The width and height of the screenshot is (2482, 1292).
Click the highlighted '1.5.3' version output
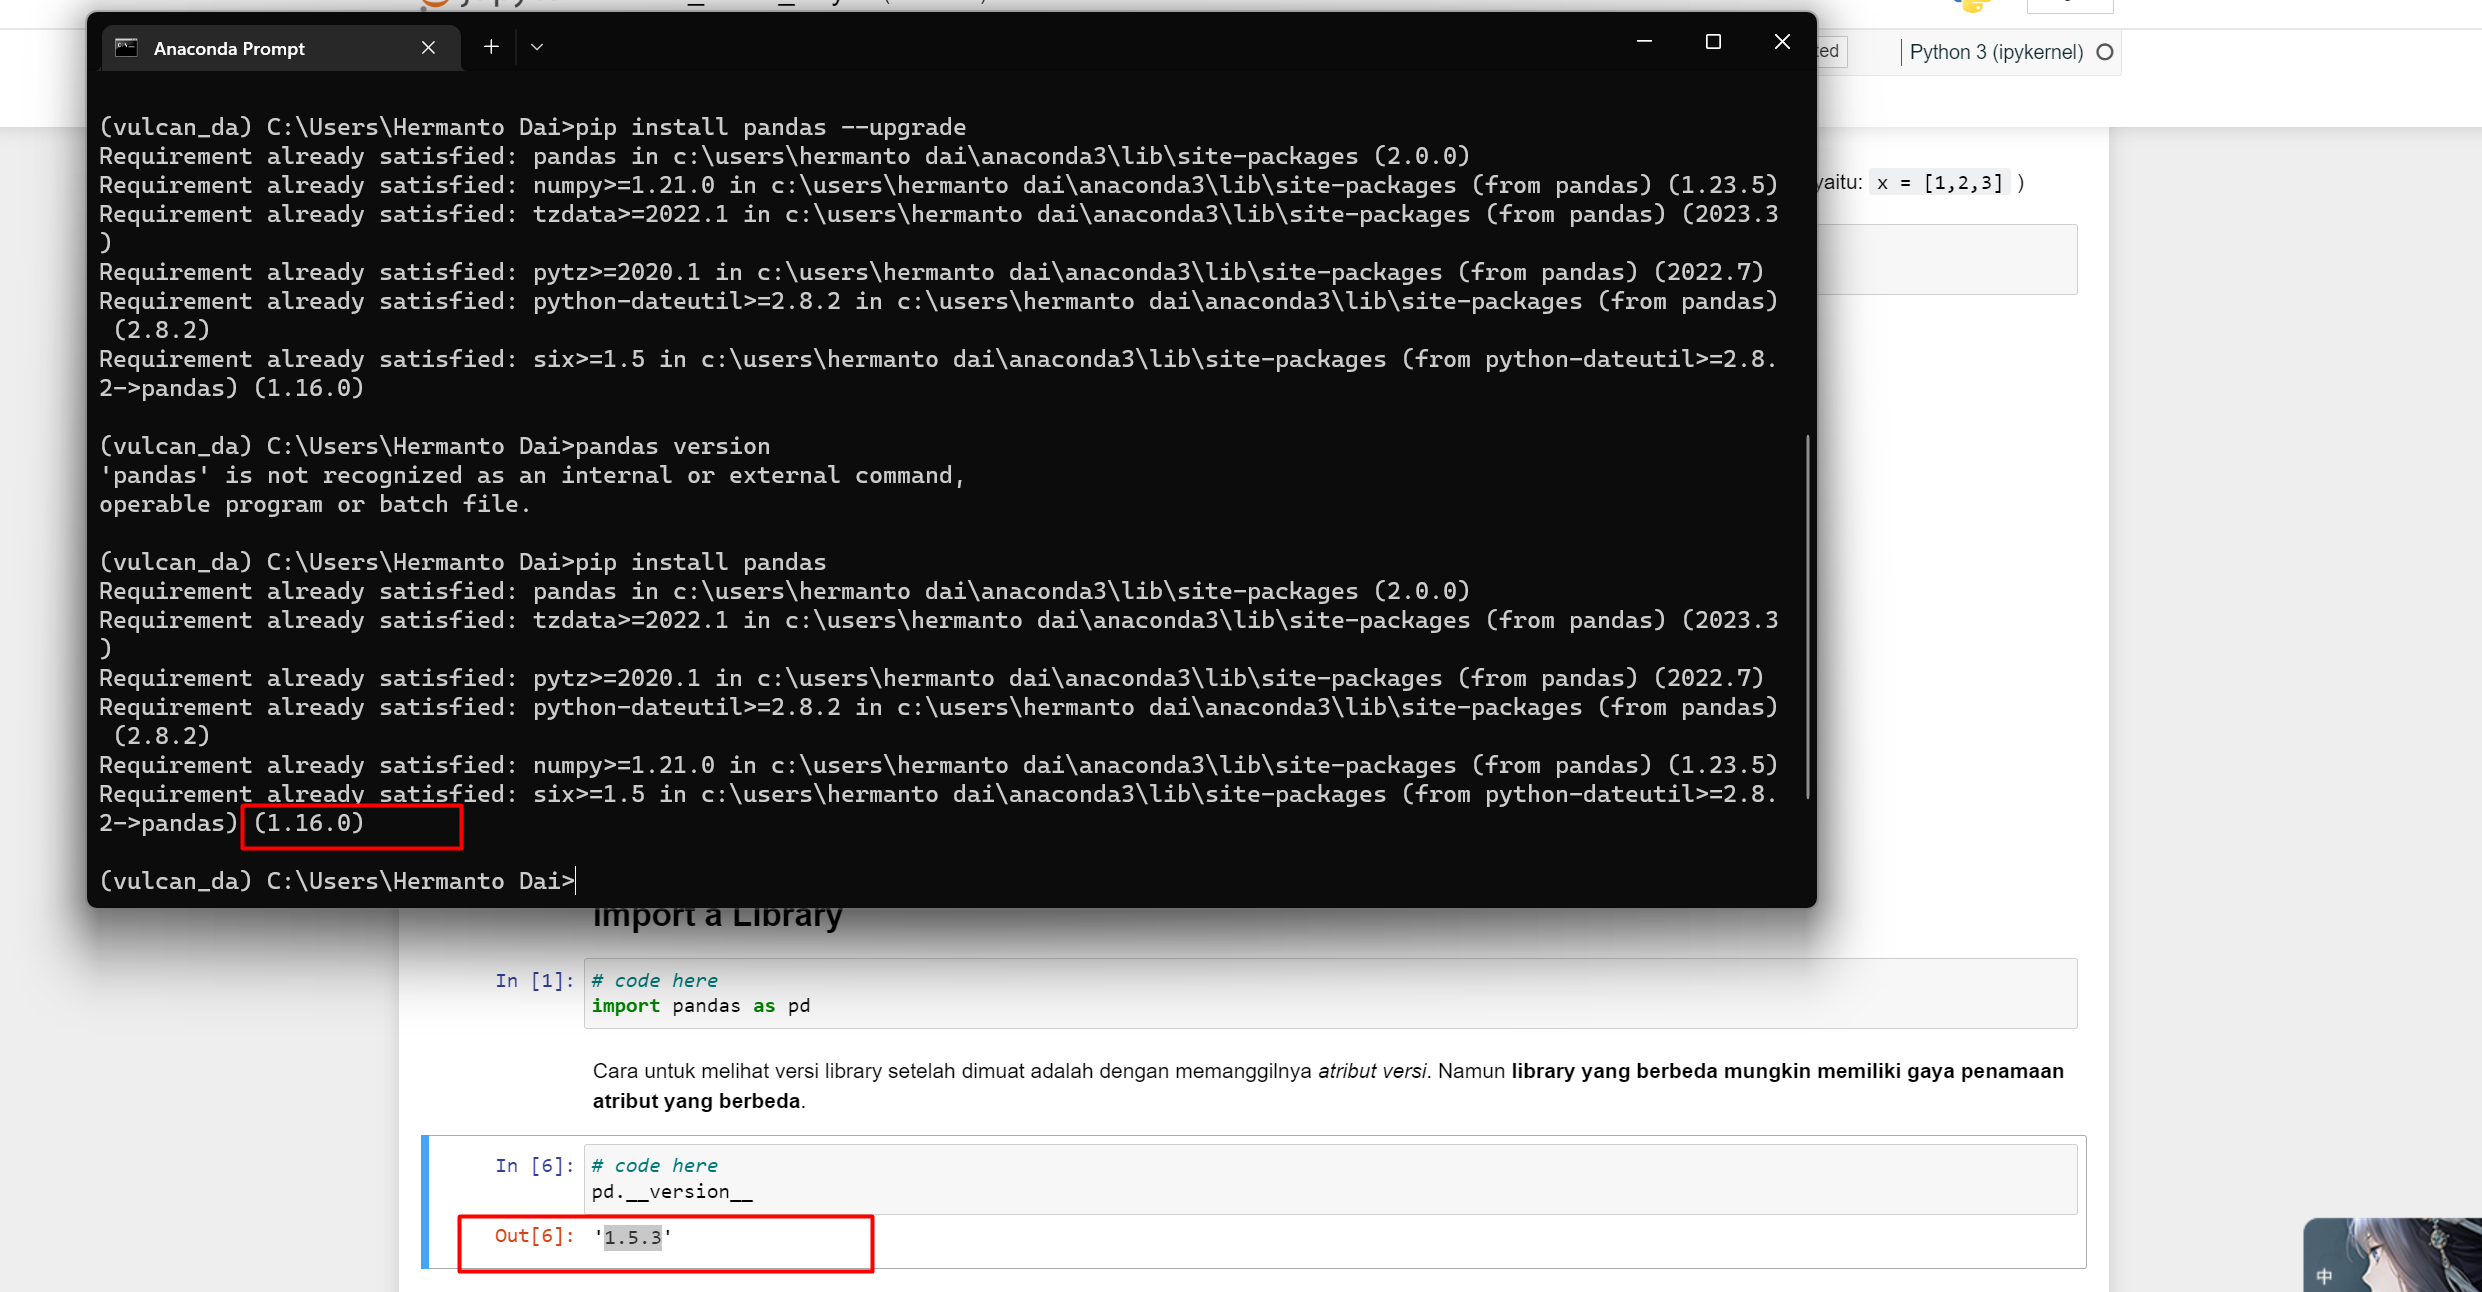633,1237
